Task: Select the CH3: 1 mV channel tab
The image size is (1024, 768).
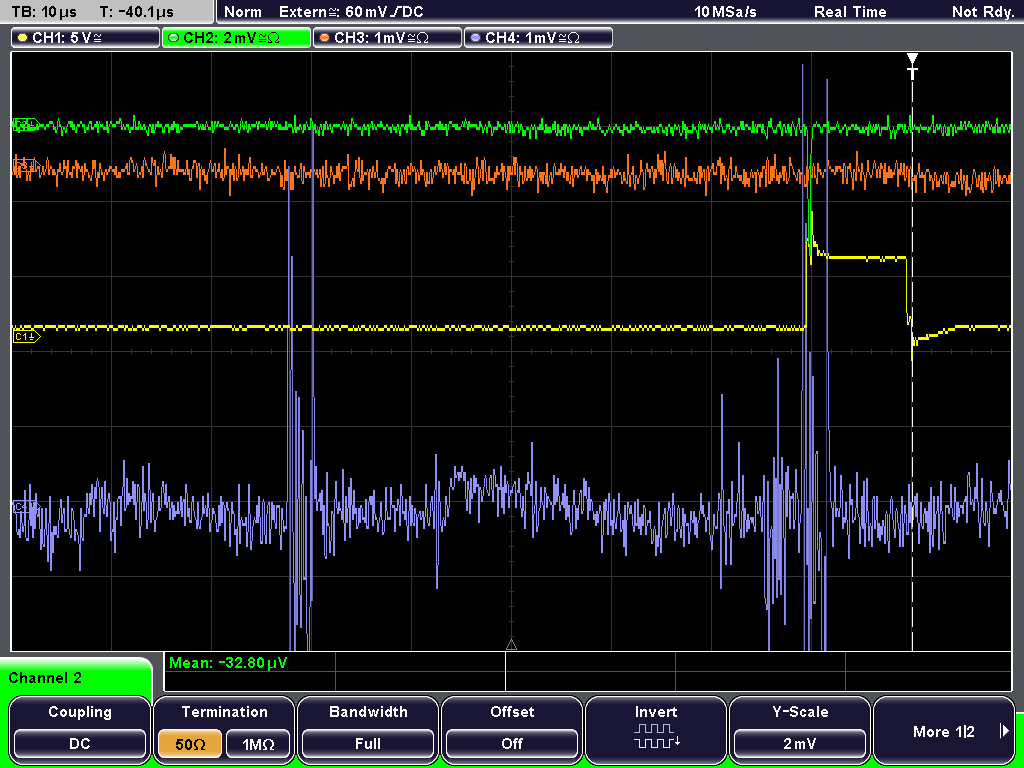Action: (x=387, y=38)
